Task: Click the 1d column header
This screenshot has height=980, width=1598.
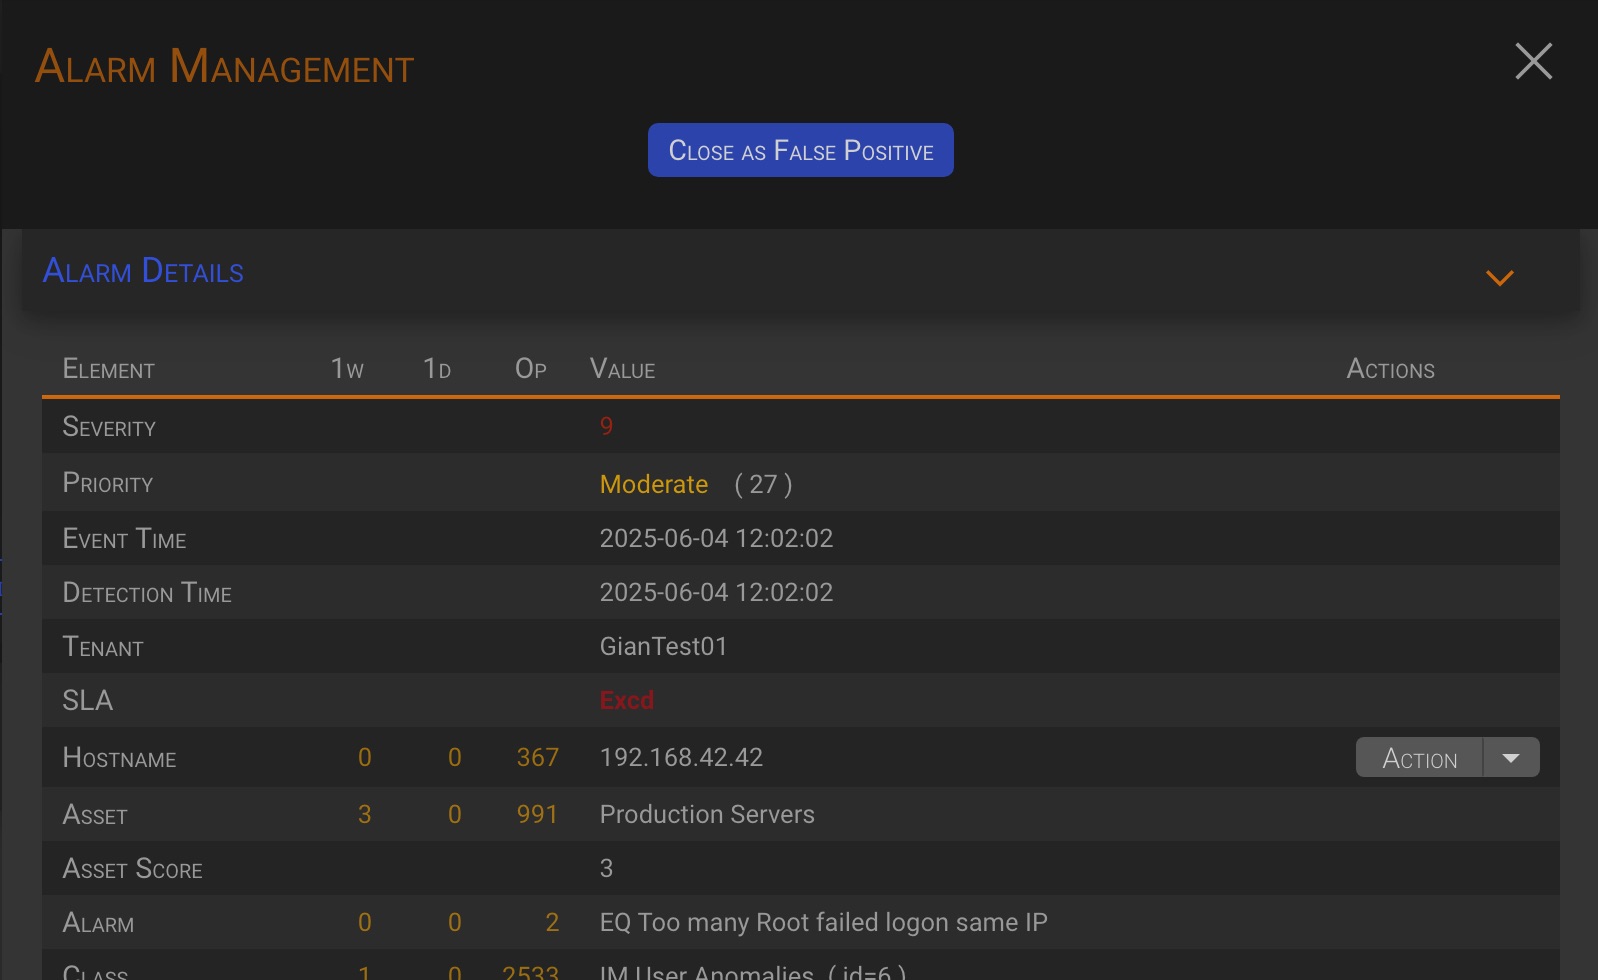Action: tap(437, 370)
